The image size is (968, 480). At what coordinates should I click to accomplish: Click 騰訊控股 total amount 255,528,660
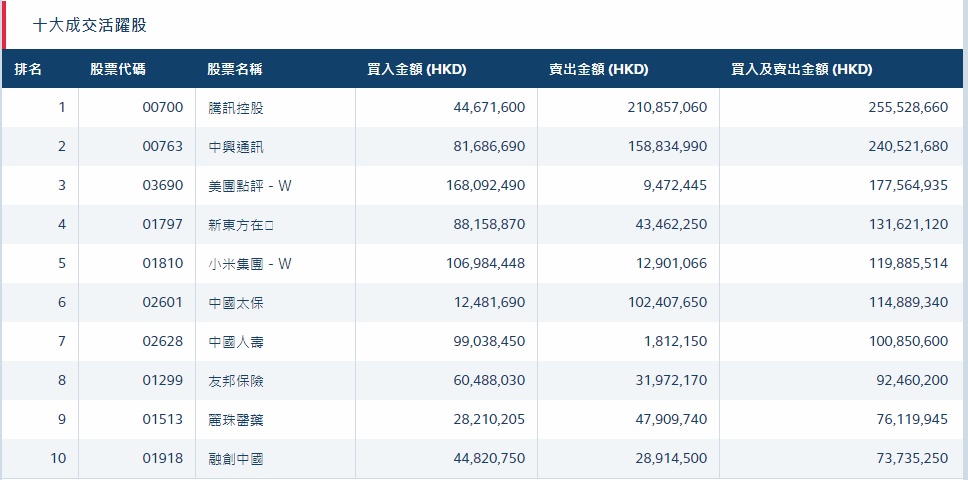click(x=908, y=107)
